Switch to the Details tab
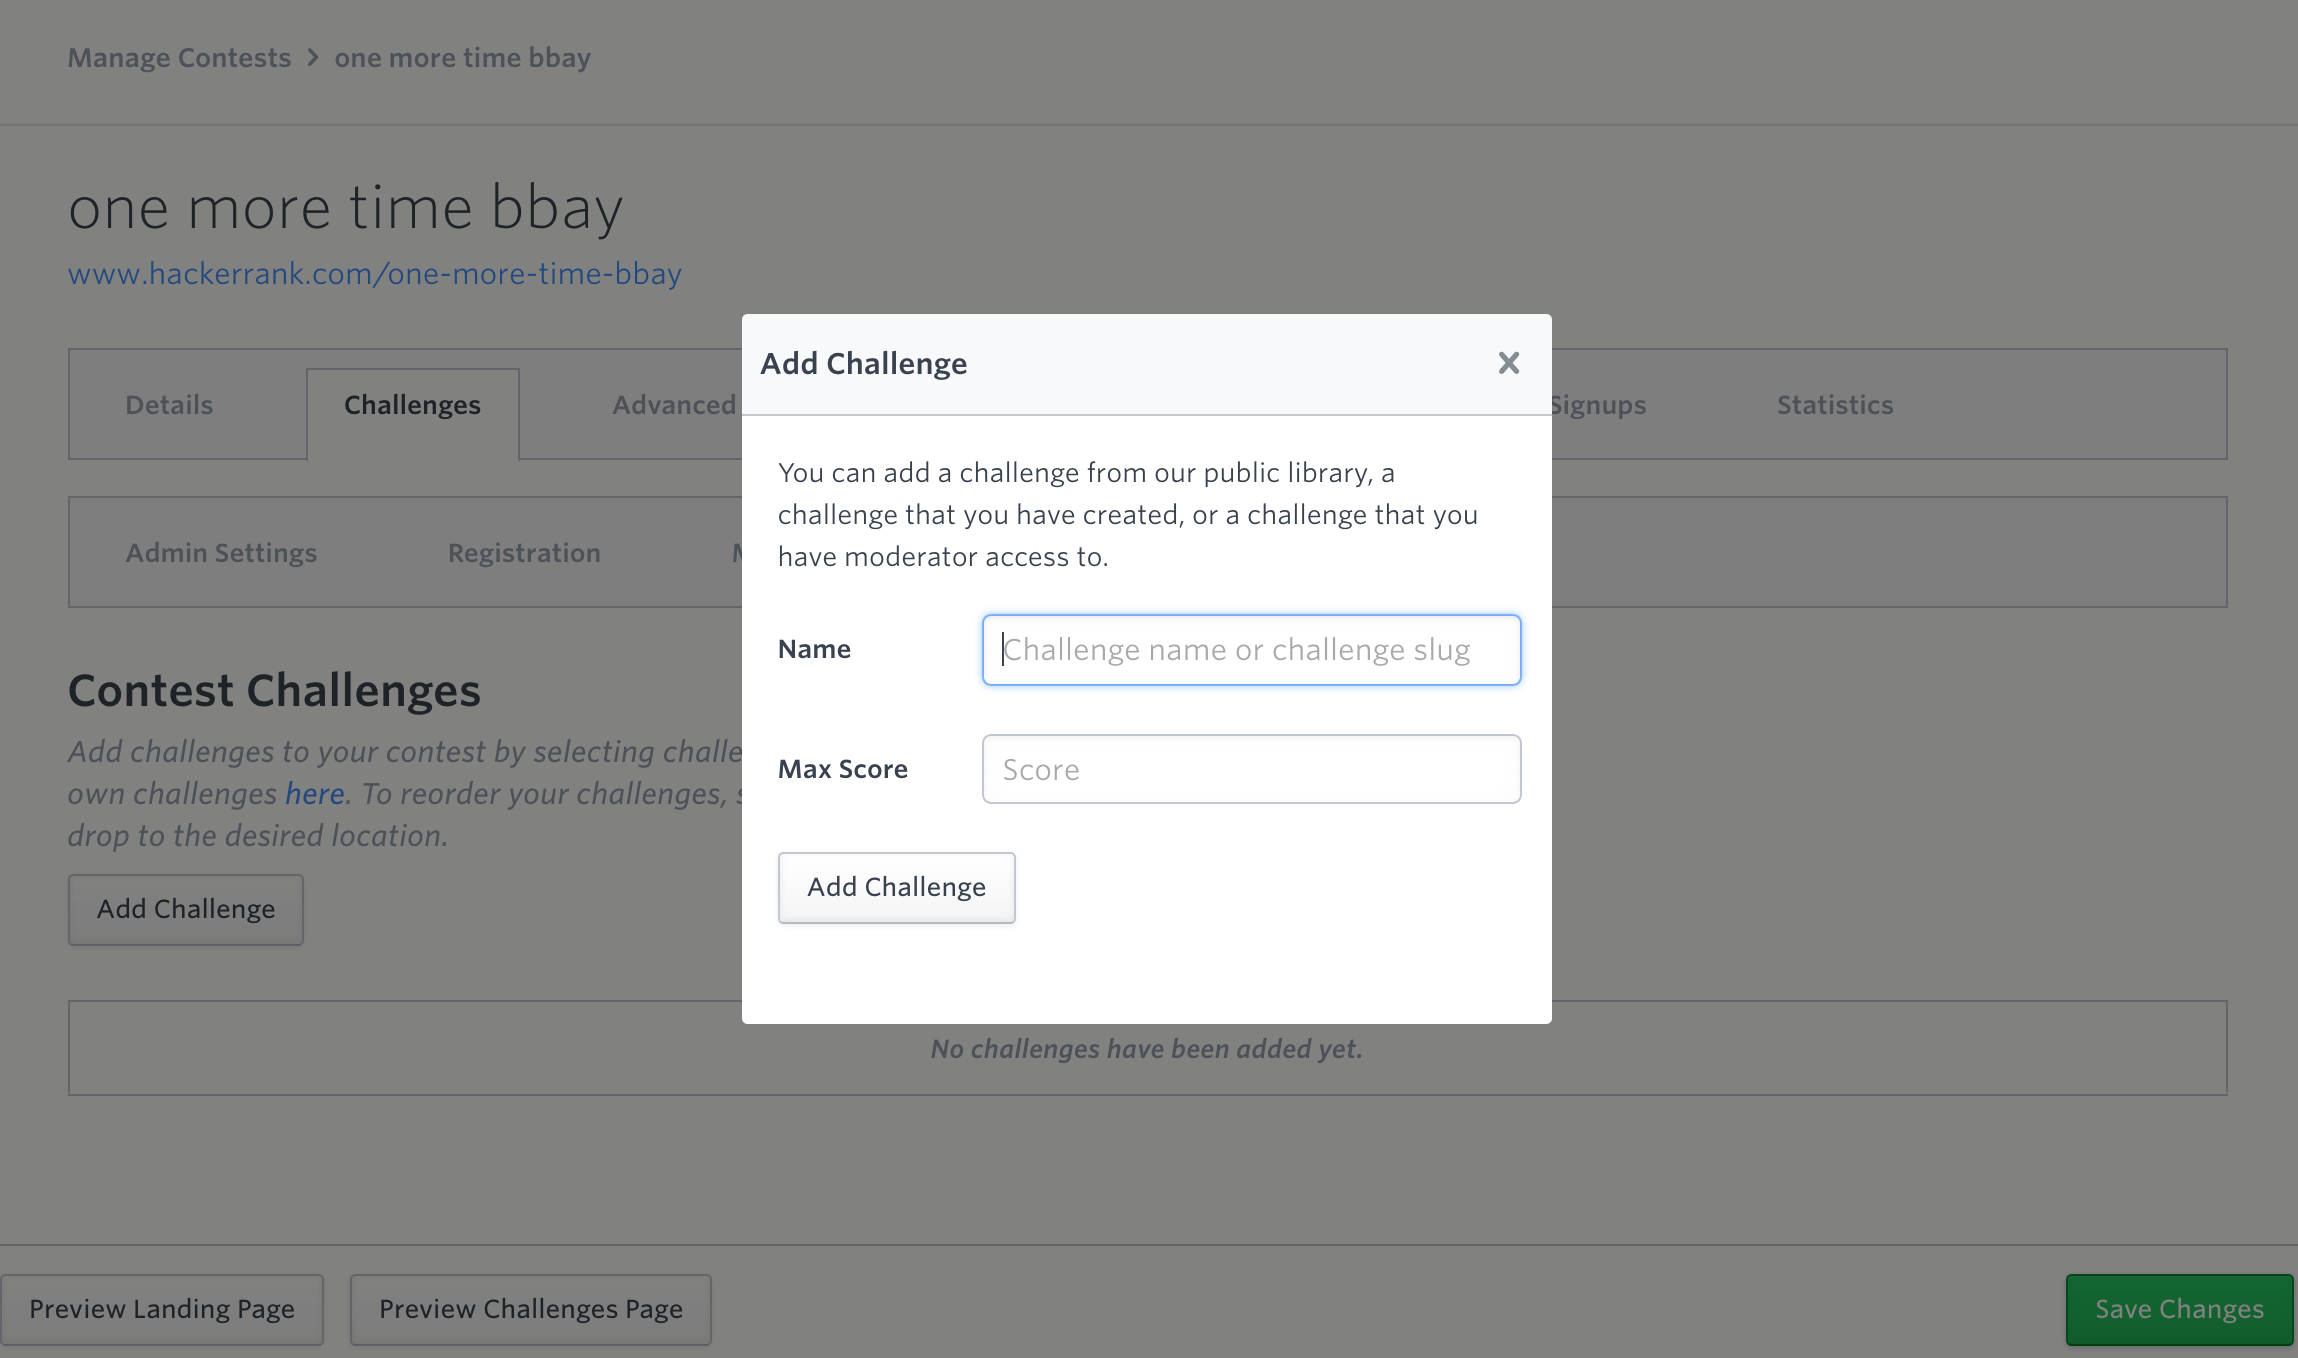2298x1358 pixels. 168,404
